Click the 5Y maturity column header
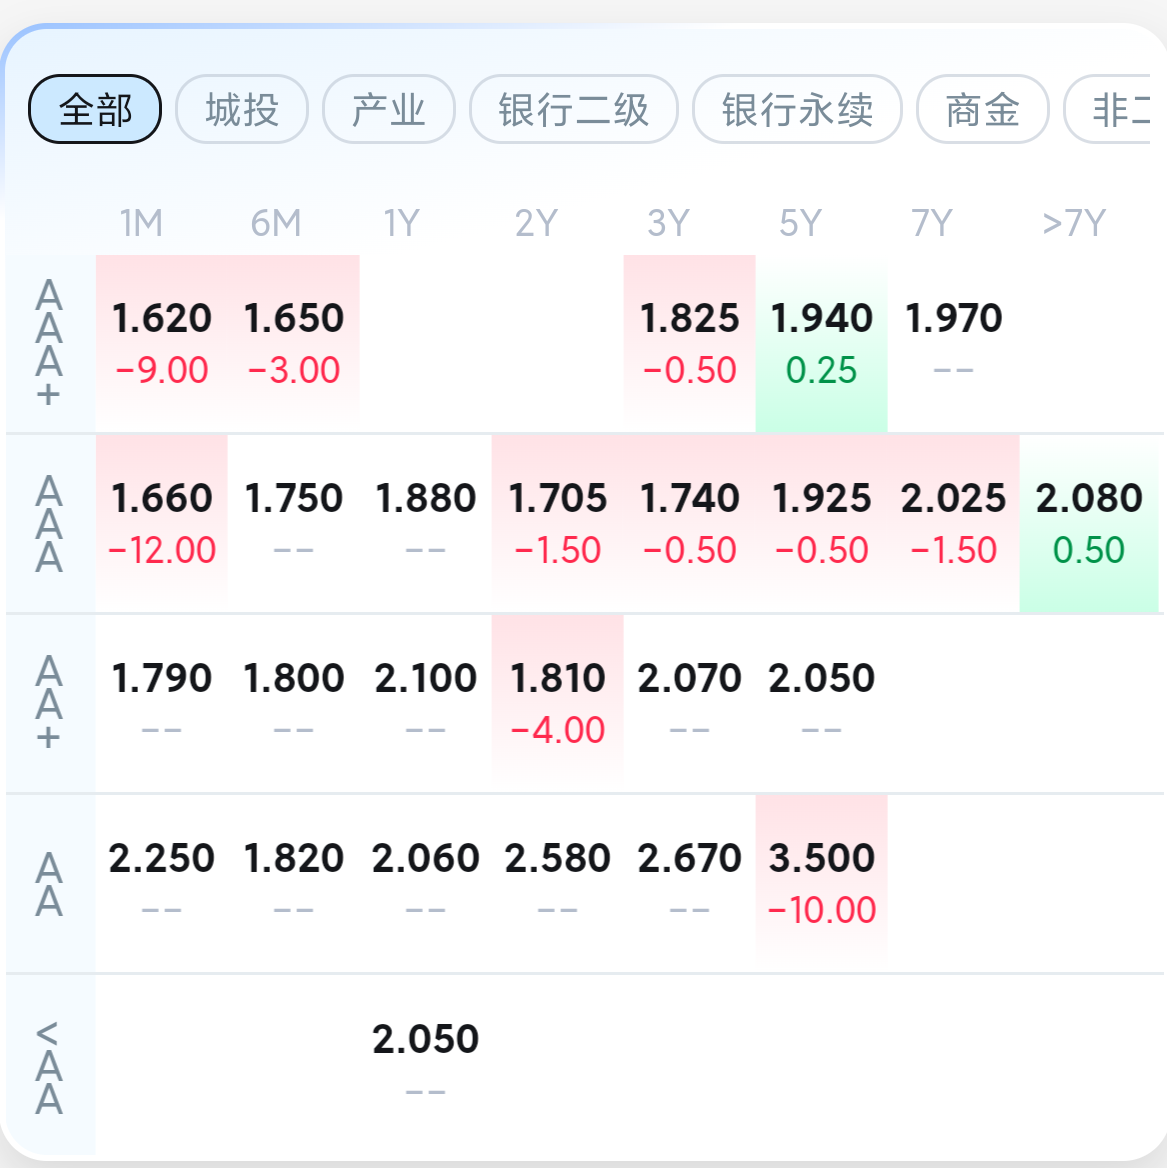 [x=800, y=223]
